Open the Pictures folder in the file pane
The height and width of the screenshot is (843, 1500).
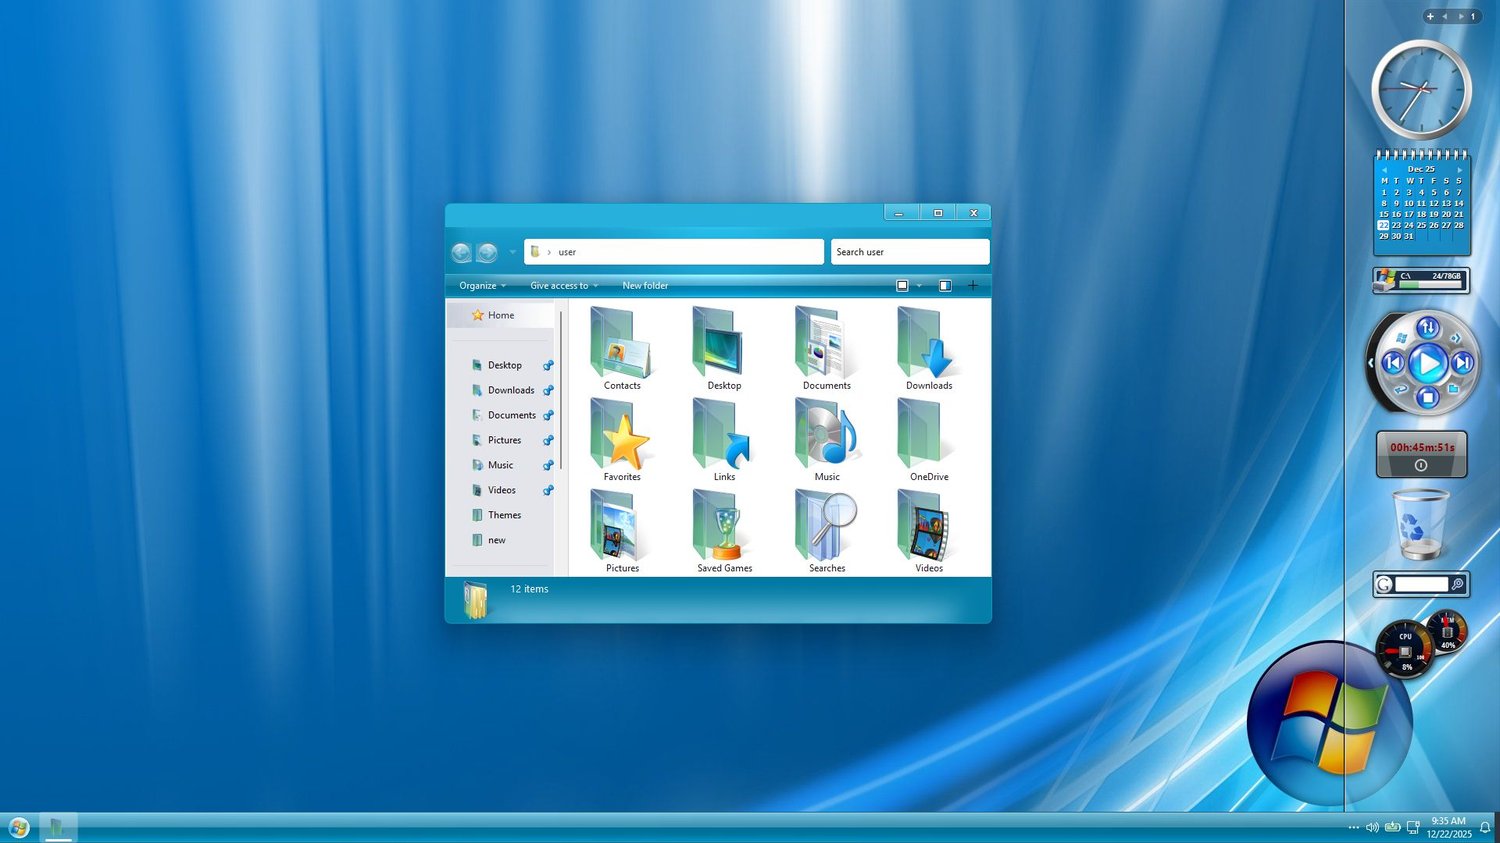[x=622, y=531]
